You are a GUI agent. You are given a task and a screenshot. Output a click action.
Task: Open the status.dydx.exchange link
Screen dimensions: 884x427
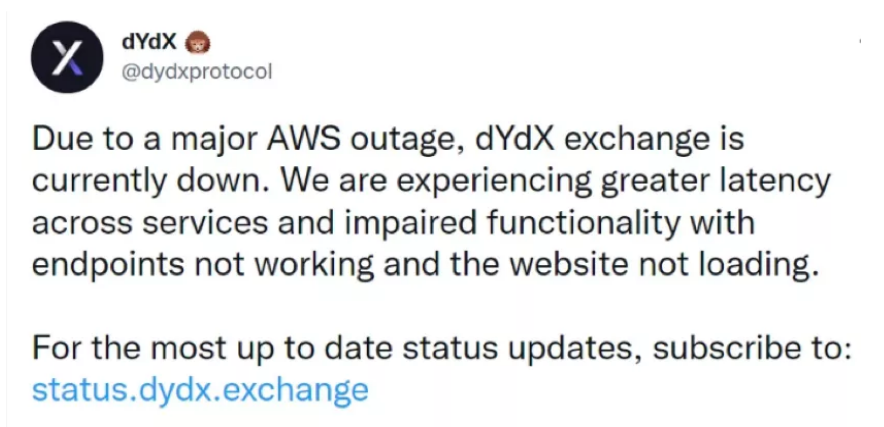200,390
